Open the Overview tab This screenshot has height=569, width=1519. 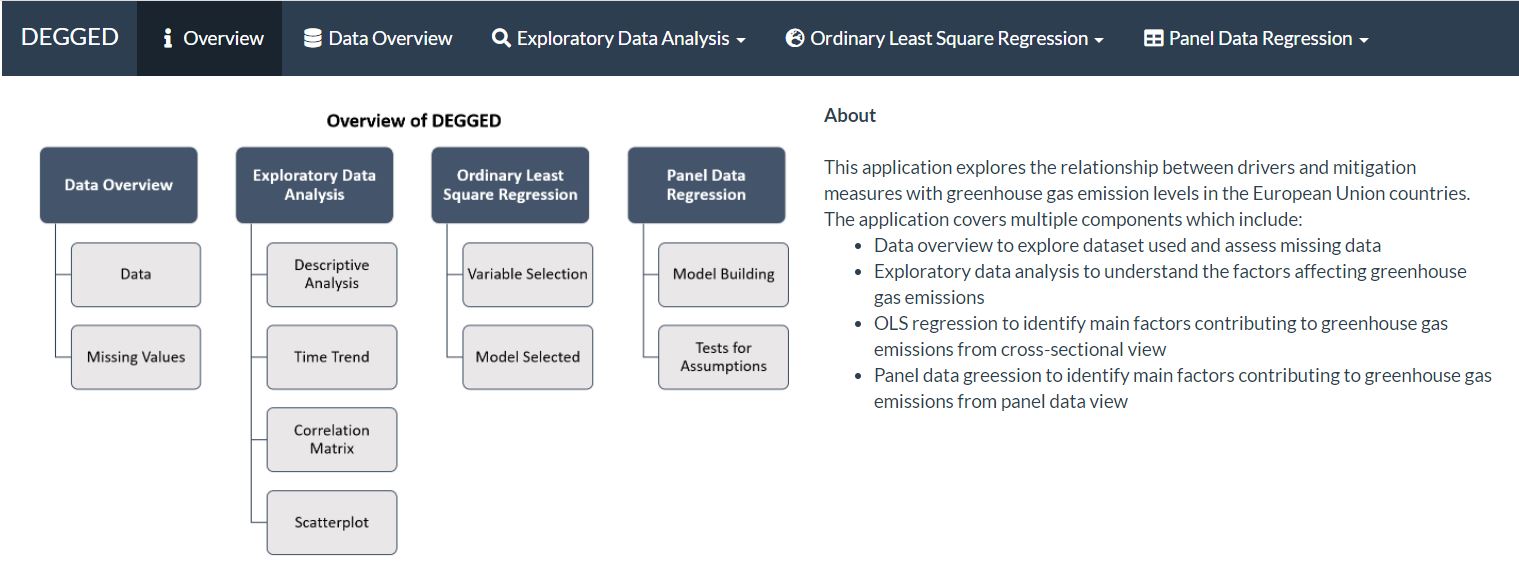point(222,39)
